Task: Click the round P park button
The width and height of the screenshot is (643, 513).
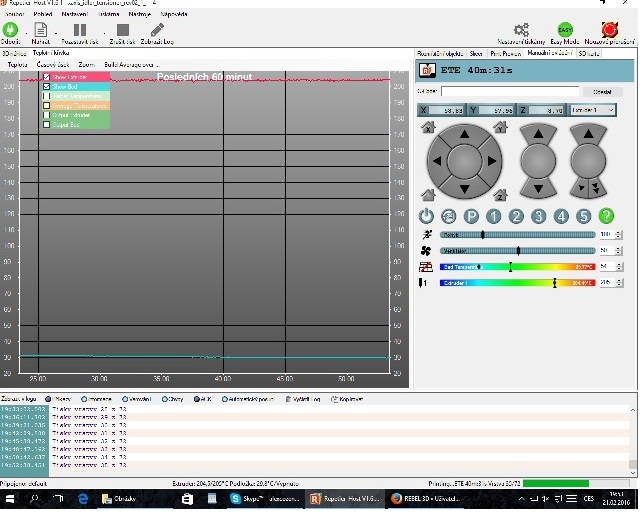Action: pos(471,216)
